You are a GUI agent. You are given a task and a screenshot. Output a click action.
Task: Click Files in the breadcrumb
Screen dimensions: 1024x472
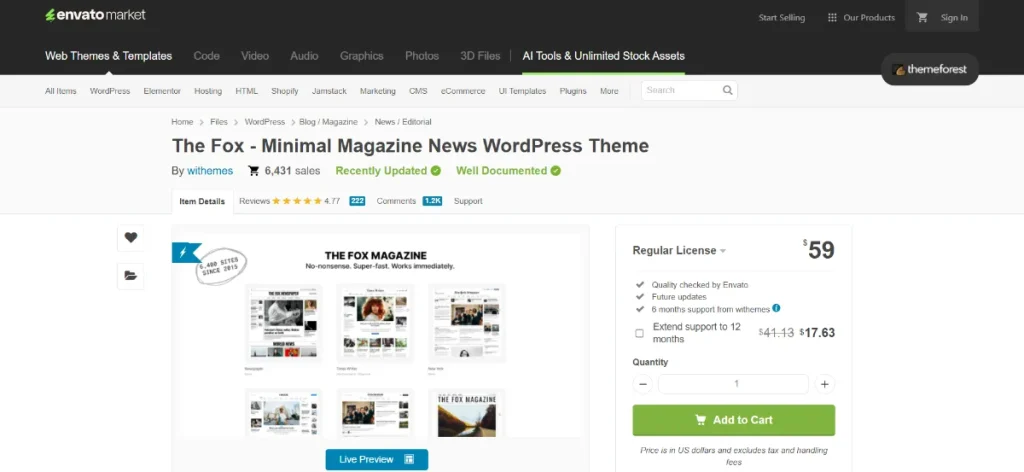coord(219,122)
